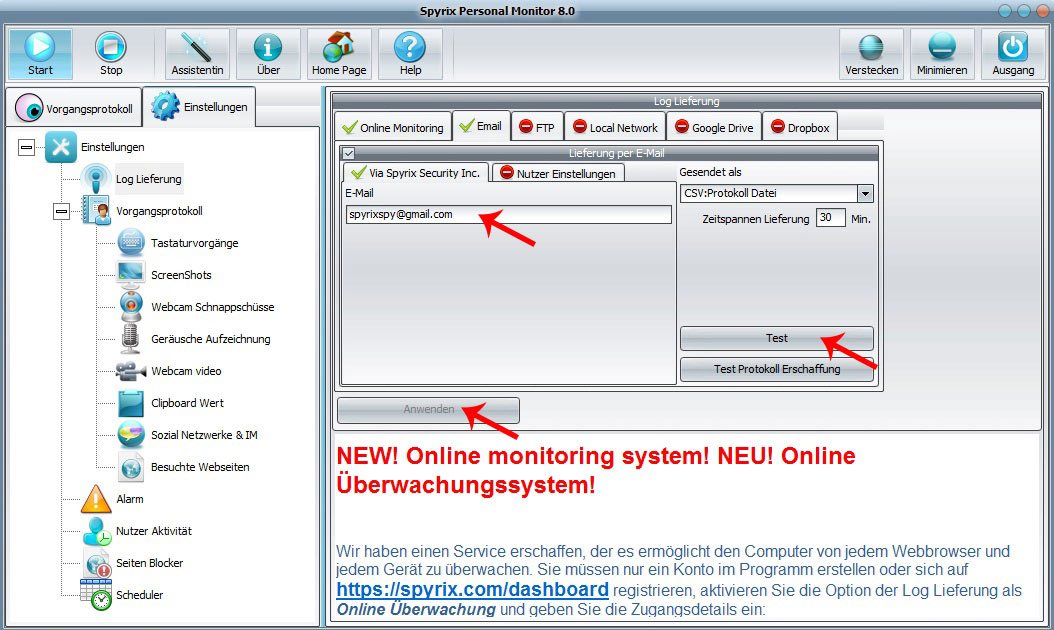Screen dimensions: 1054x630
Task: Open the spyrix.com/dashboard link
Action: [x=472, y=590]
